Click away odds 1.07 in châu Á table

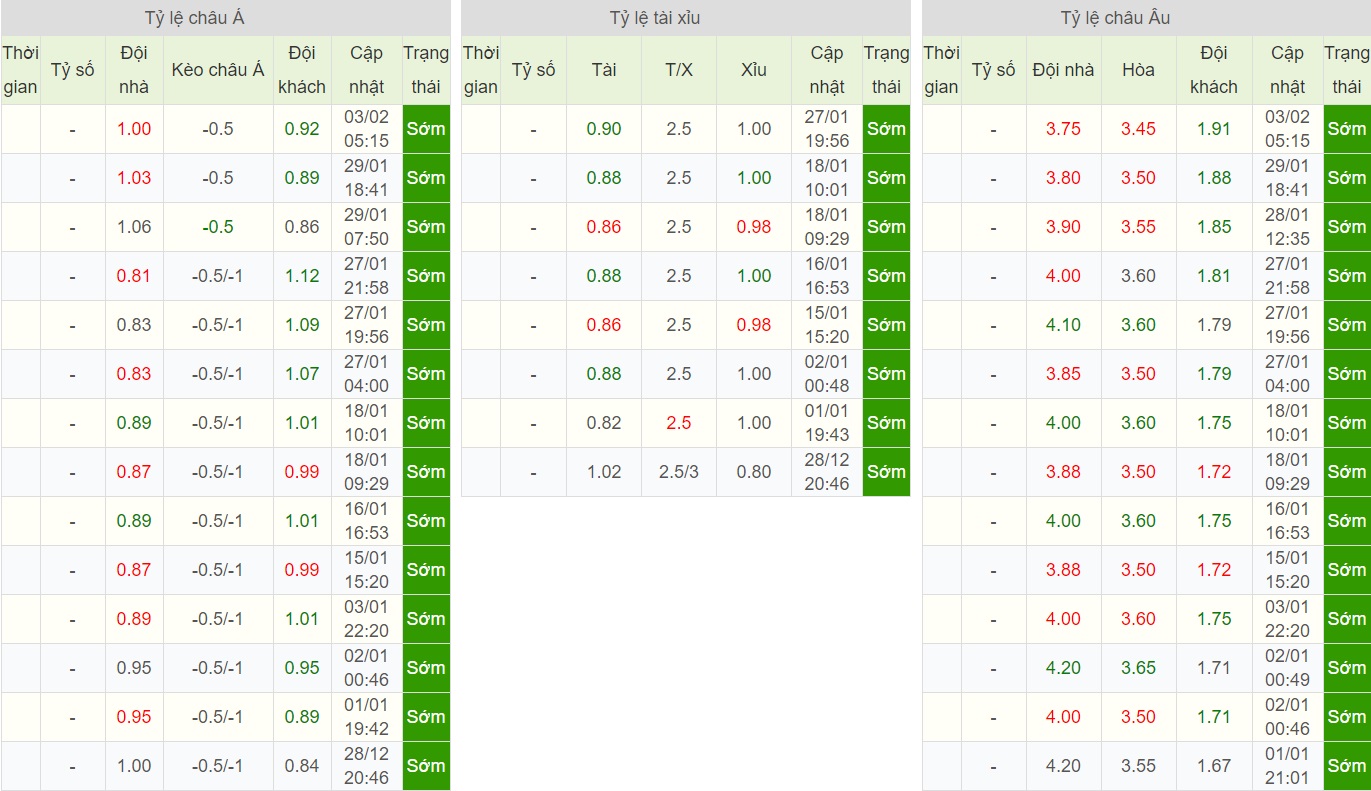(302, 374)
